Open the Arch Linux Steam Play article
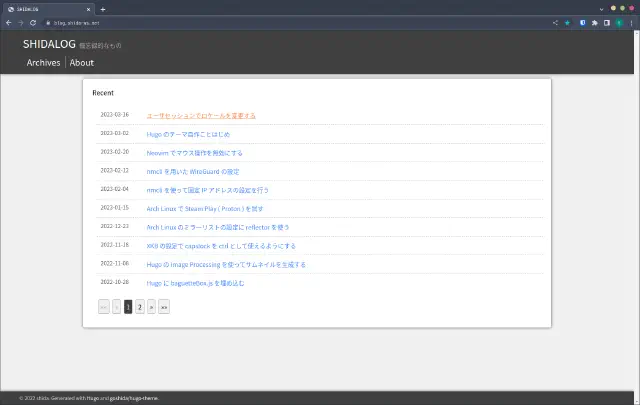The height and width of the screenshot is (405, 640). pyautogui.click(x=205, y=208)
